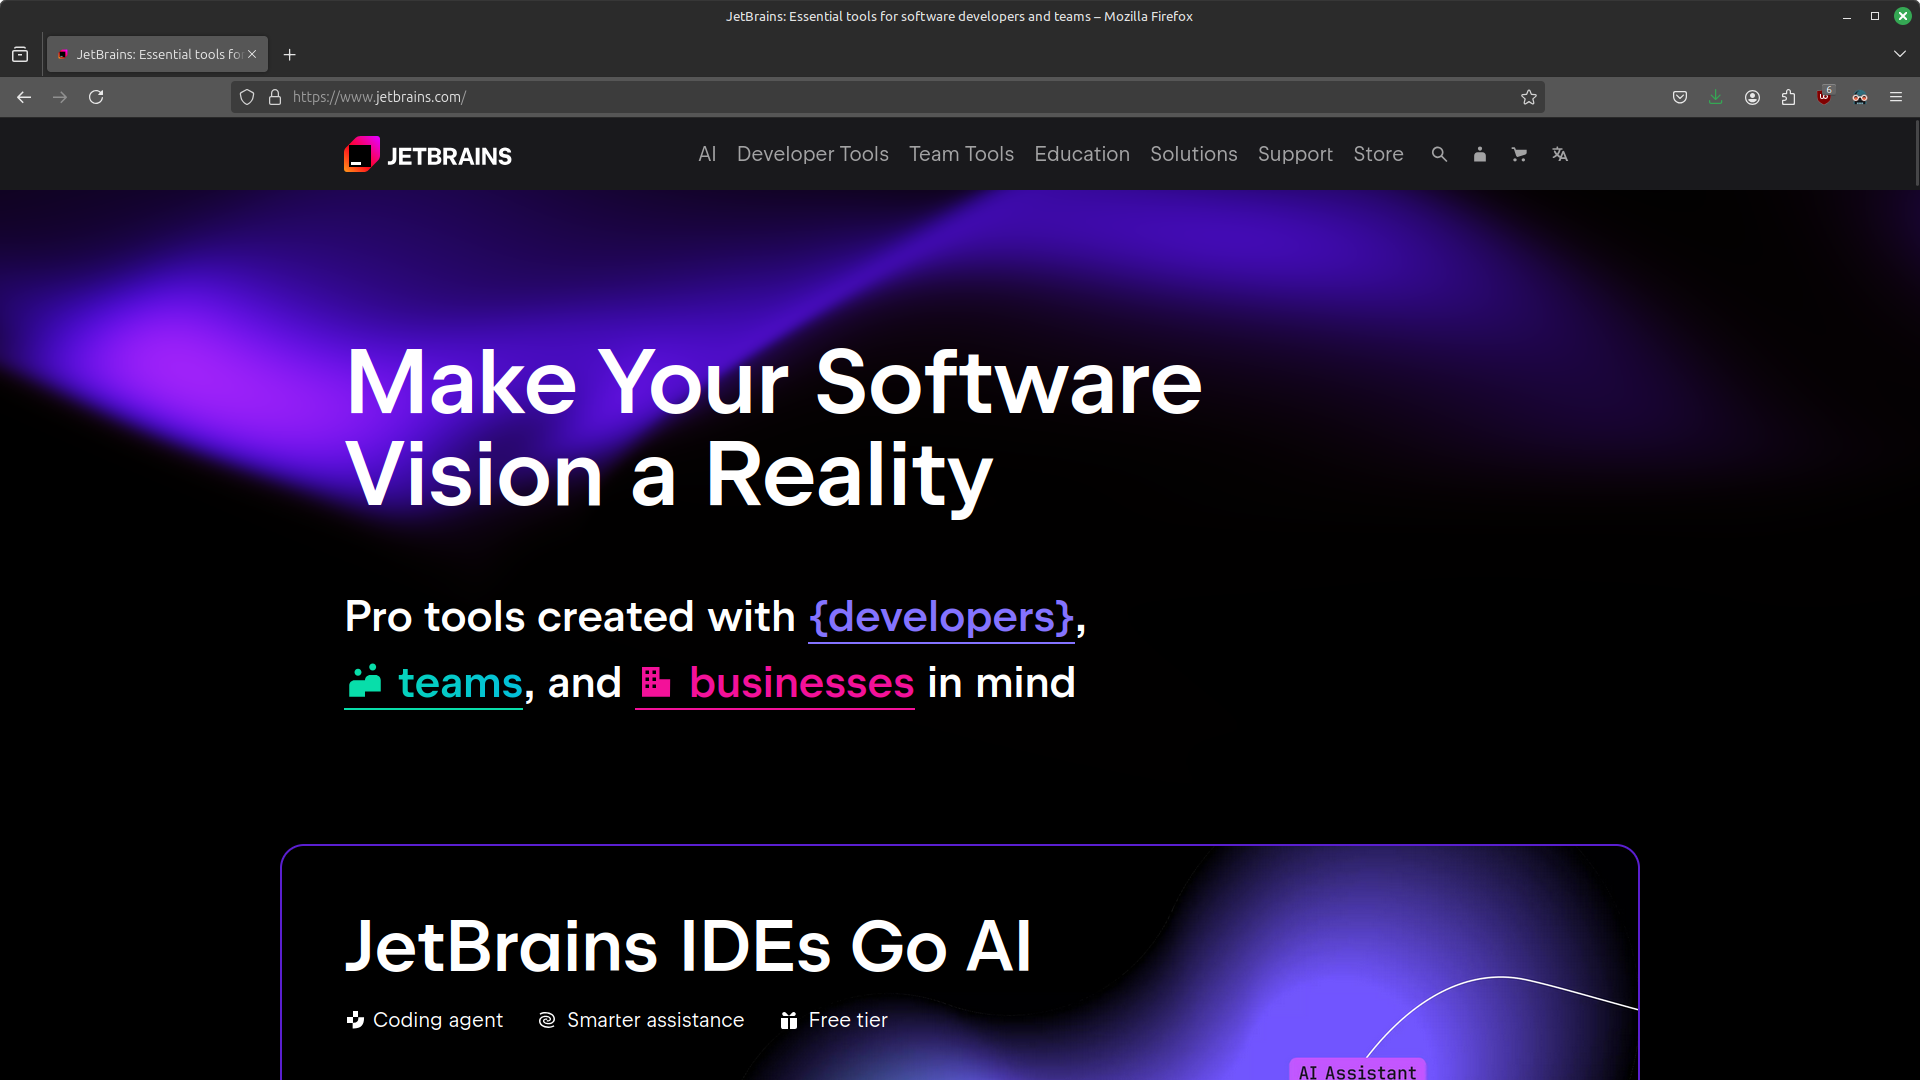
Task: Open the language selector icon
Action: [x=1560, y=154]
